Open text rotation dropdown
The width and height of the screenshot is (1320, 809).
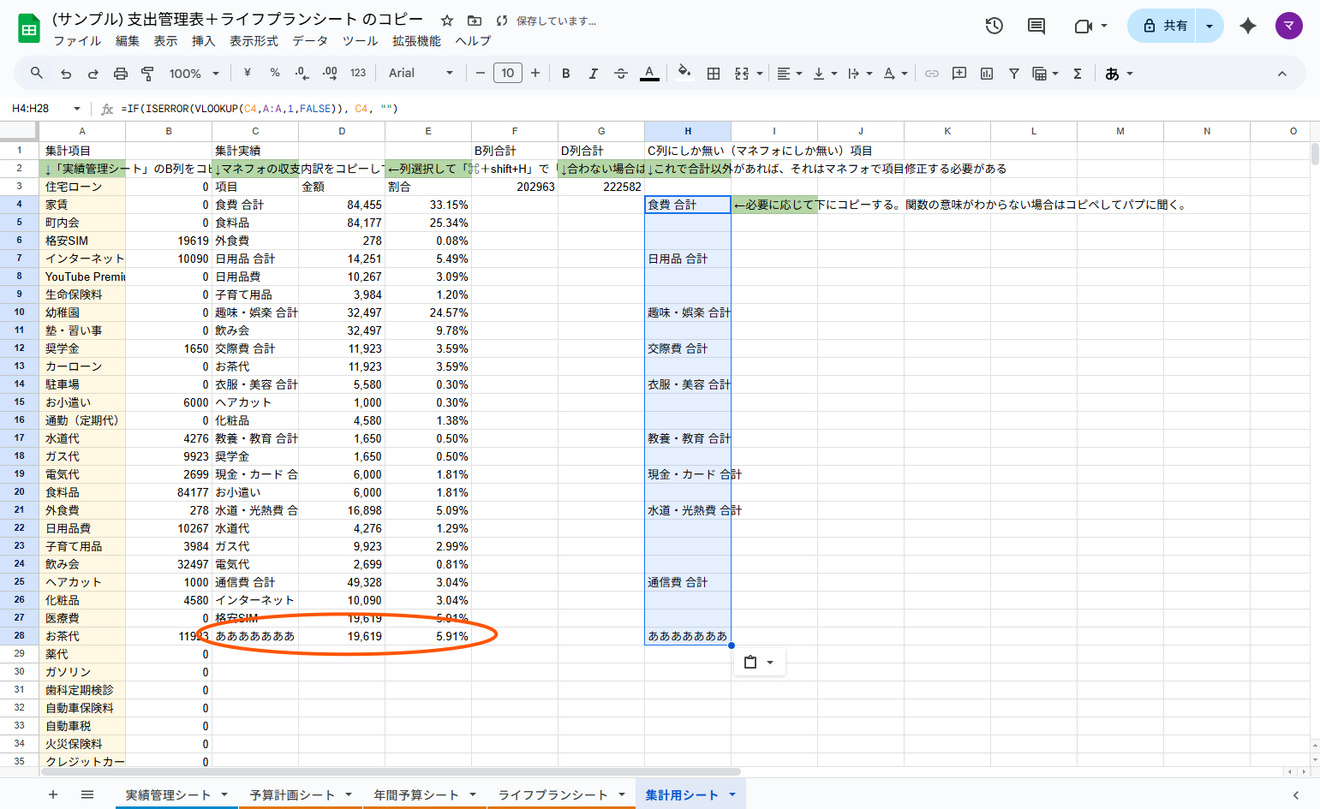click(x=894, y=73)
